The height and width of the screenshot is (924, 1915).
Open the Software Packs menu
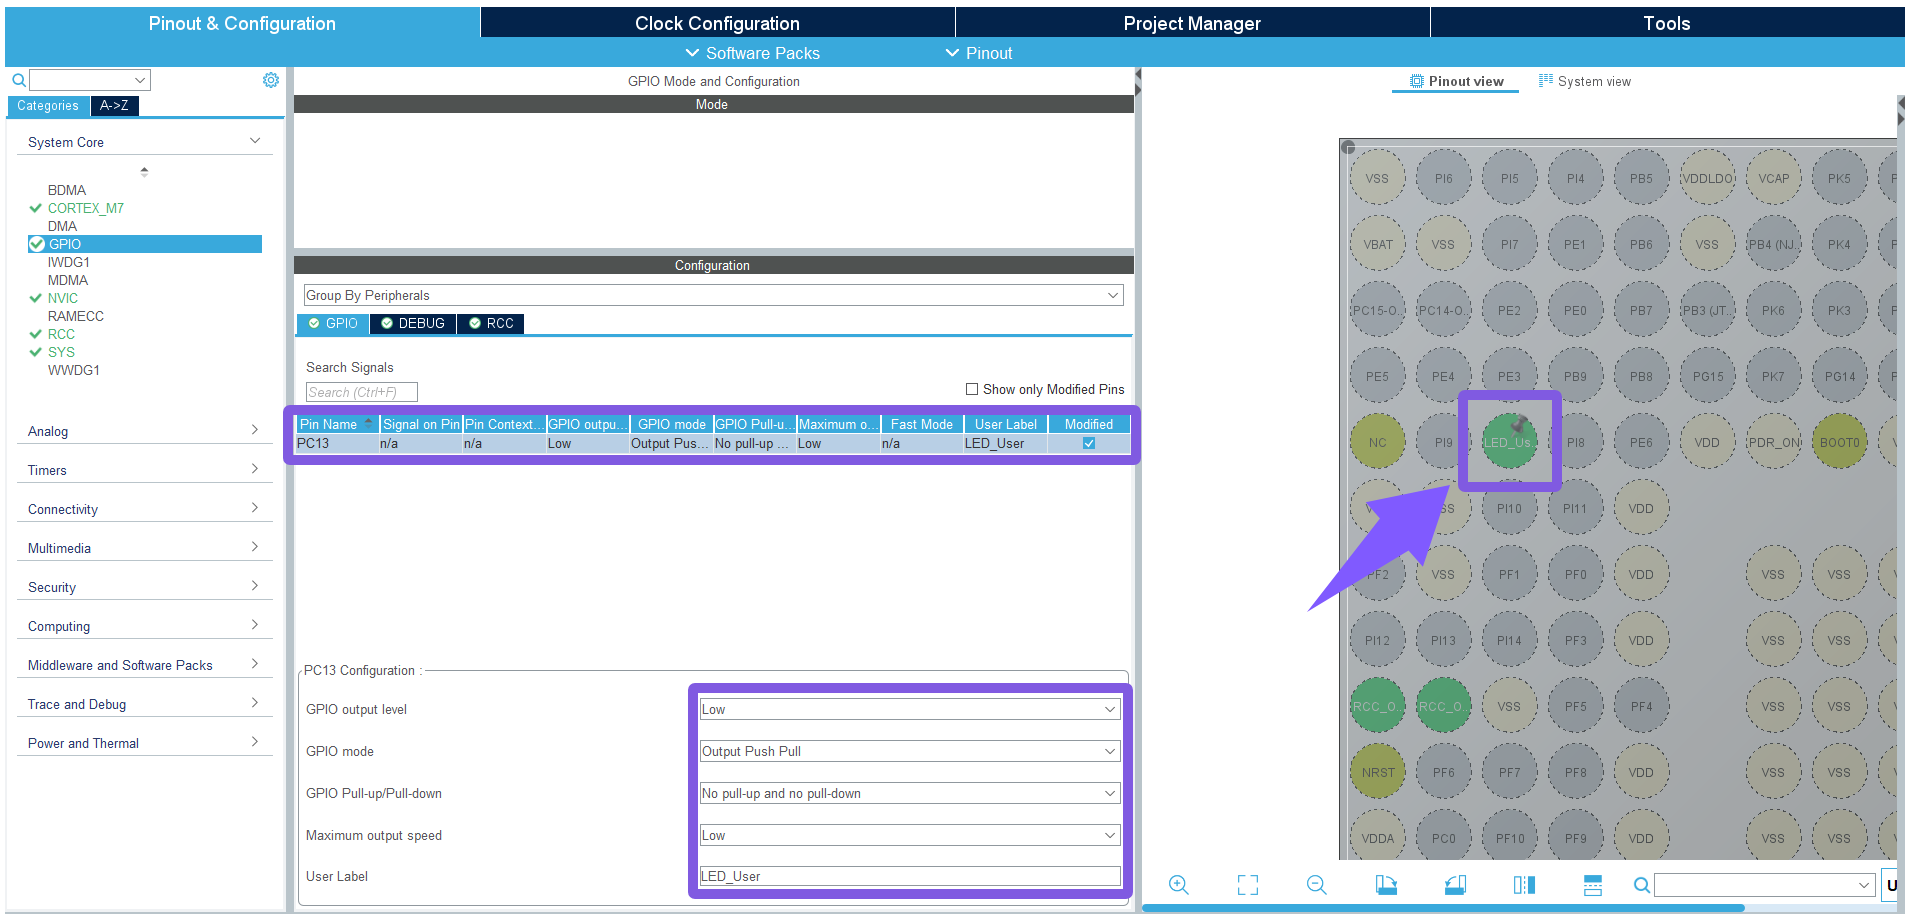pos(752,53)
